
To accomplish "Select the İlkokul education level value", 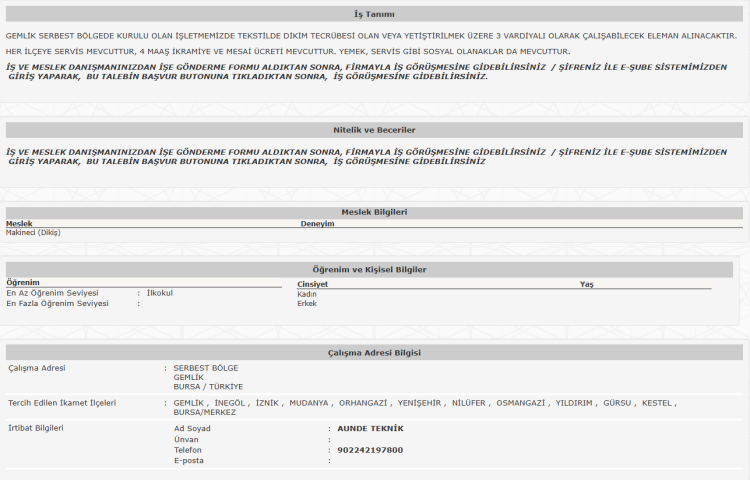I will coord(160,293).
